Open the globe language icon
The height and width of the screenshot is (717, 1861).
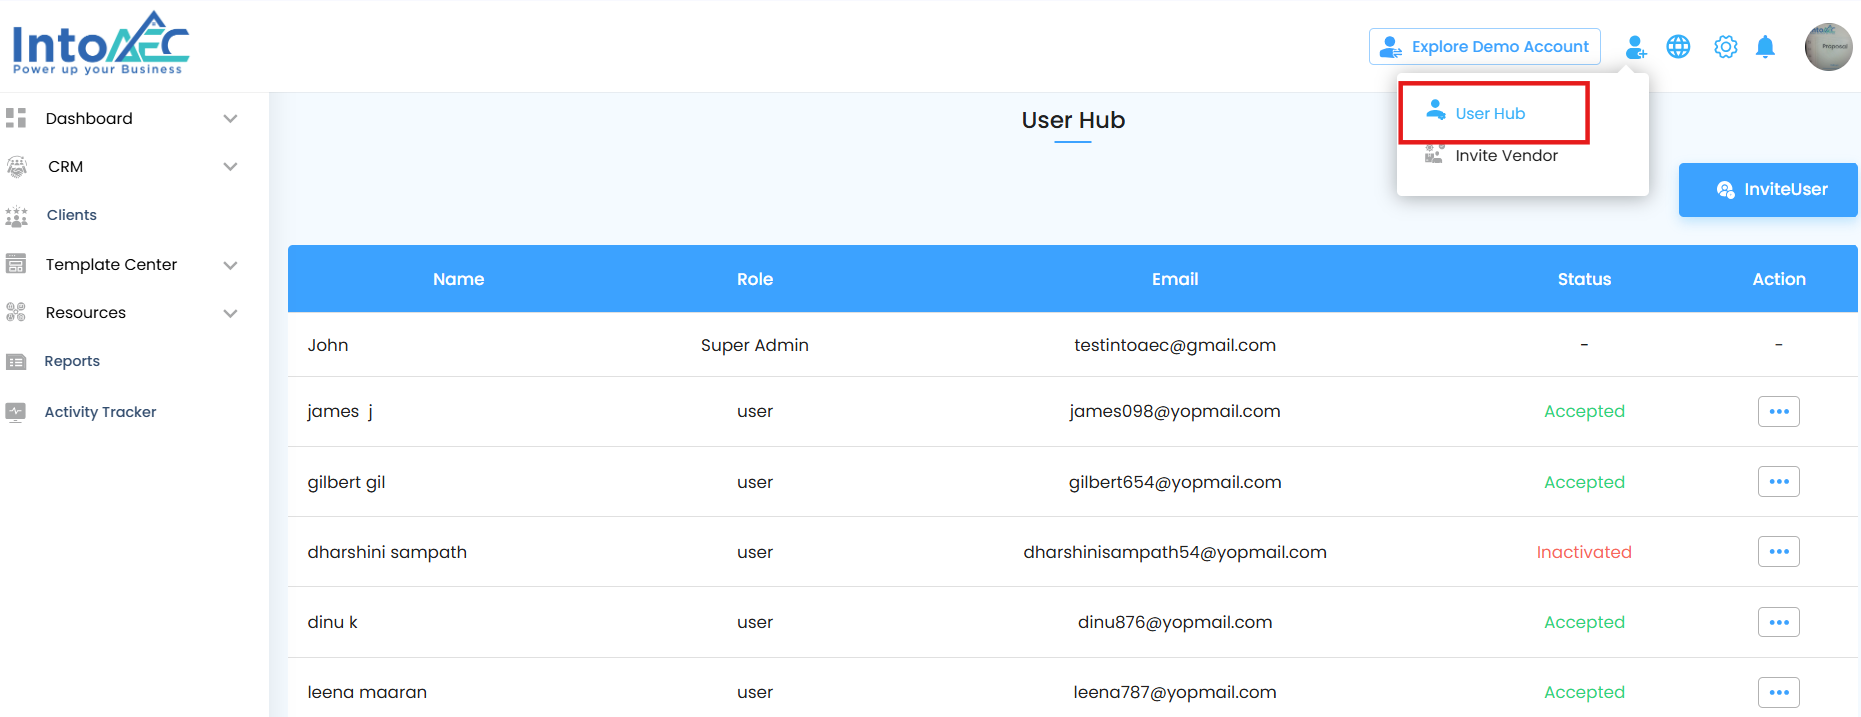[1678, 47]
